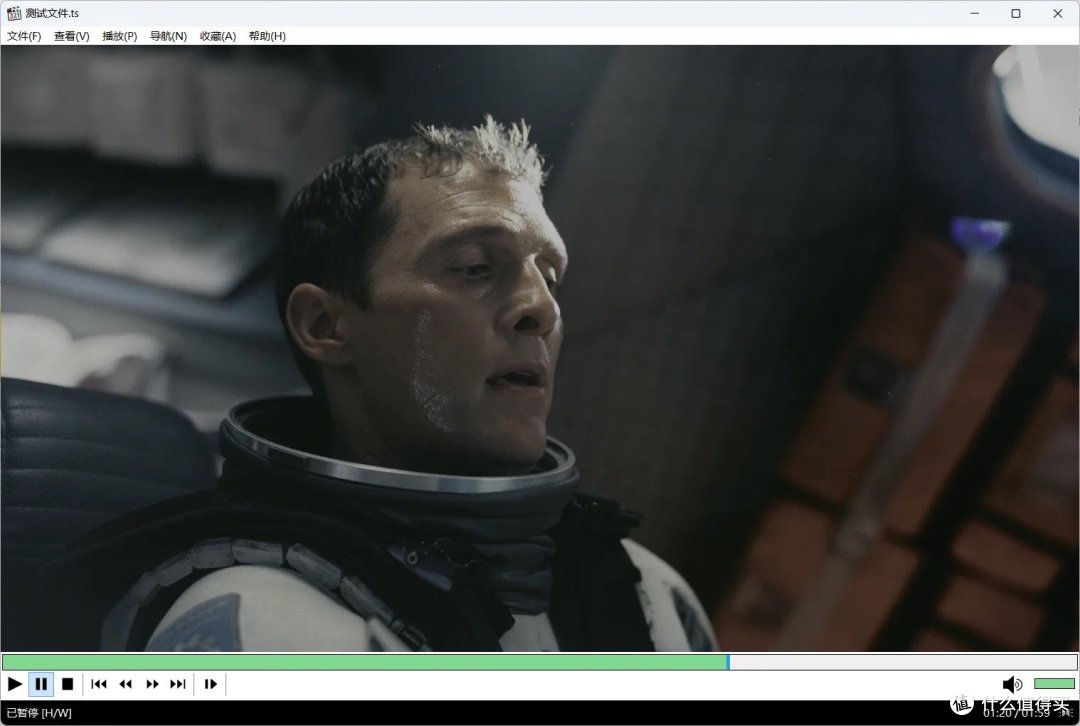Open the 文件(F) menu
Screen dimensions: 1080x726
pyautogui.click(x=24, y=36)
